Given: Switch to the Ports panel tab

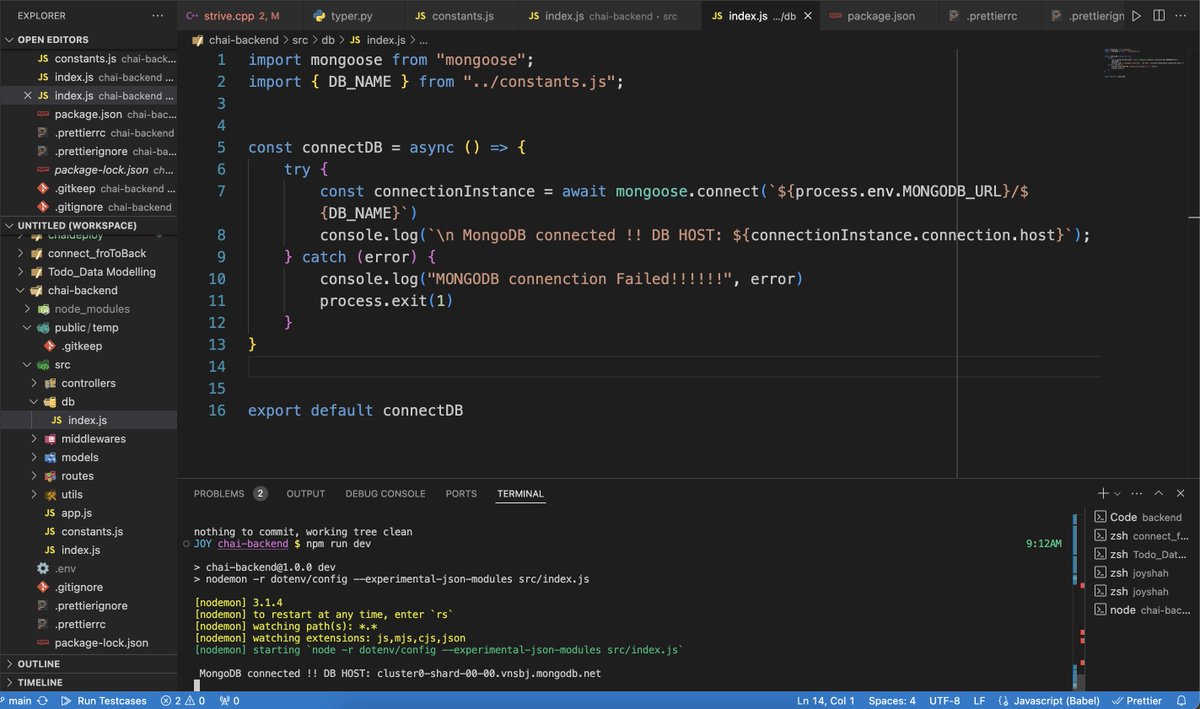Looking at the screenshot, I should coord(461,494).
